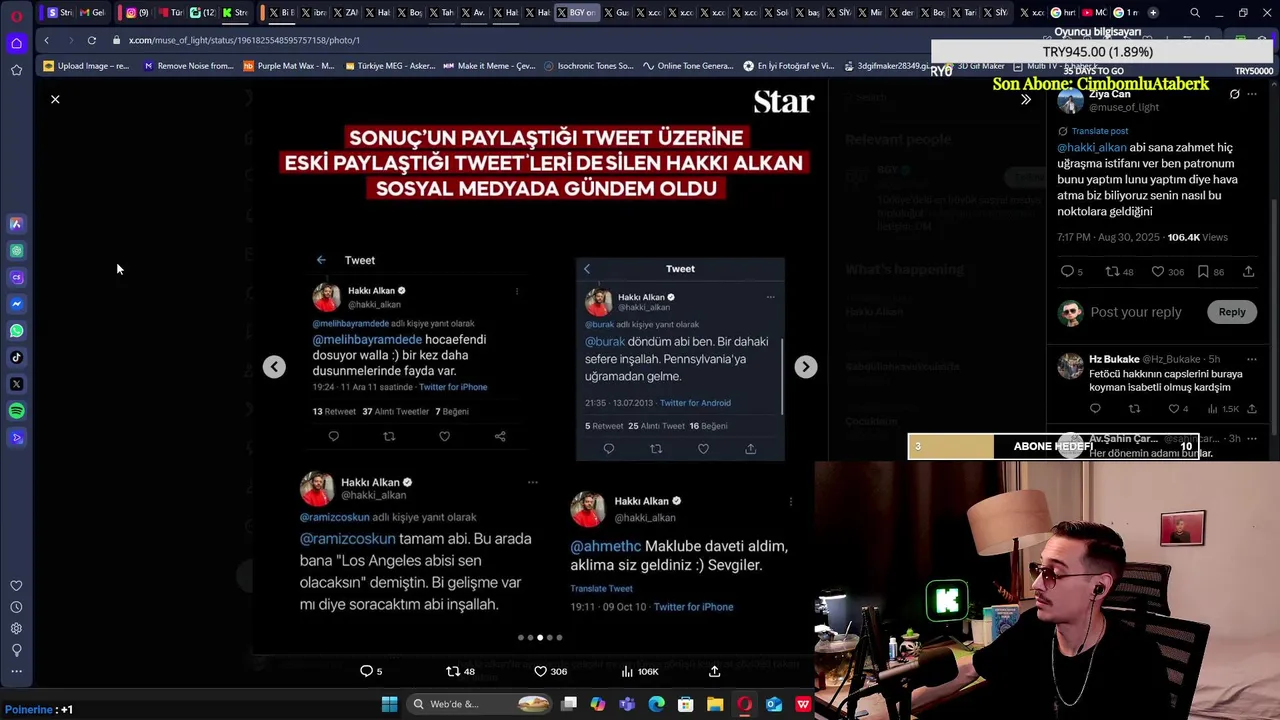The width and height of the screenshot is (1280, 720).
Task: Open 'Make it Meme' bookmark
Action: coord(489,66)
